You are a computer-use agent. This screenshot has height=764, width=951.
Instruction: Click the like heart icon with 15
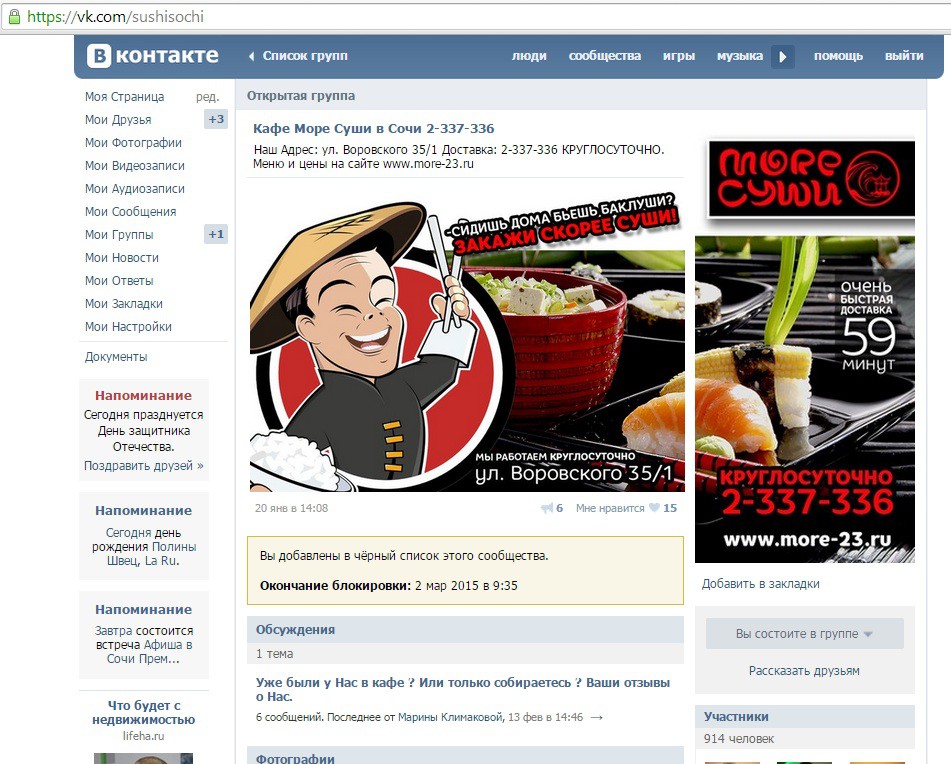654,508
